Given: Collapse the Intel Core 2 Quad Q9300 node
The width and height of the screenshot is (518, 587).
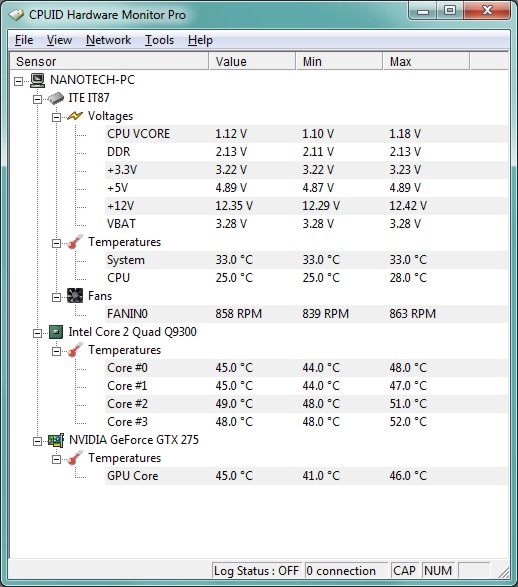Looking at the screenshot, I should coord(37,333).
